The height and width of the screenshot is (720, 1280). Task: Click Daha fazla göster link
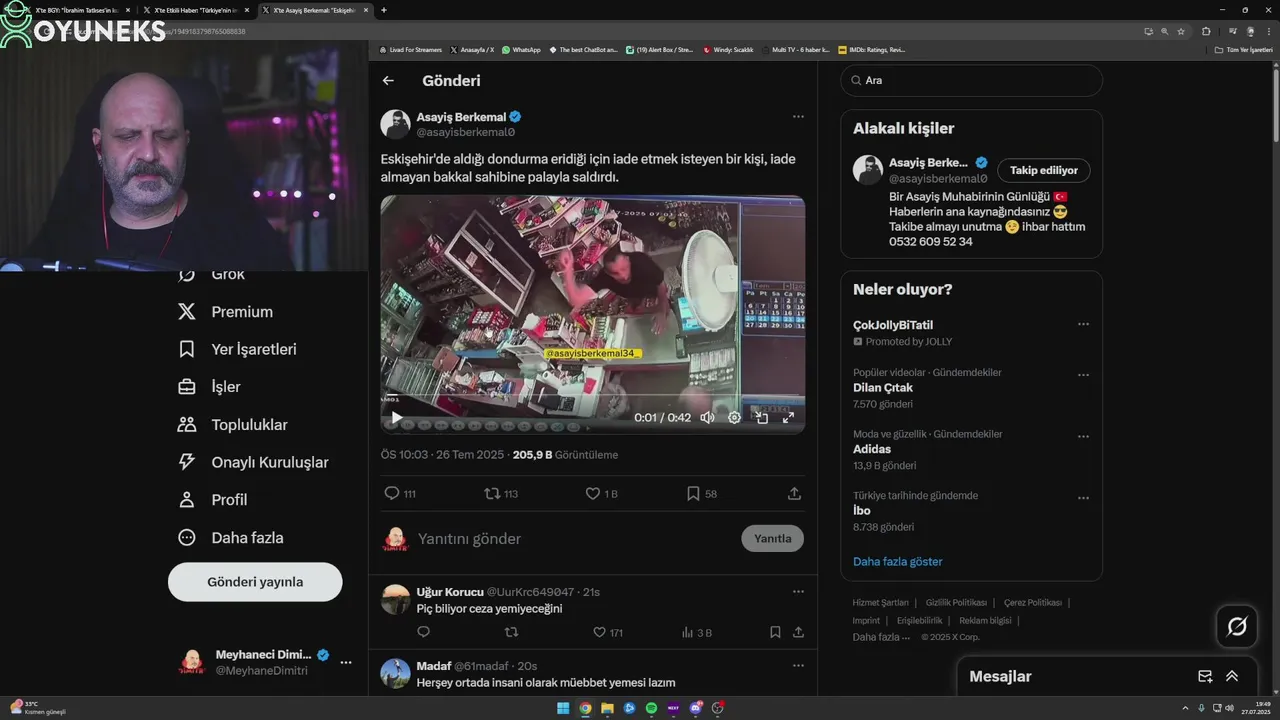897,562
